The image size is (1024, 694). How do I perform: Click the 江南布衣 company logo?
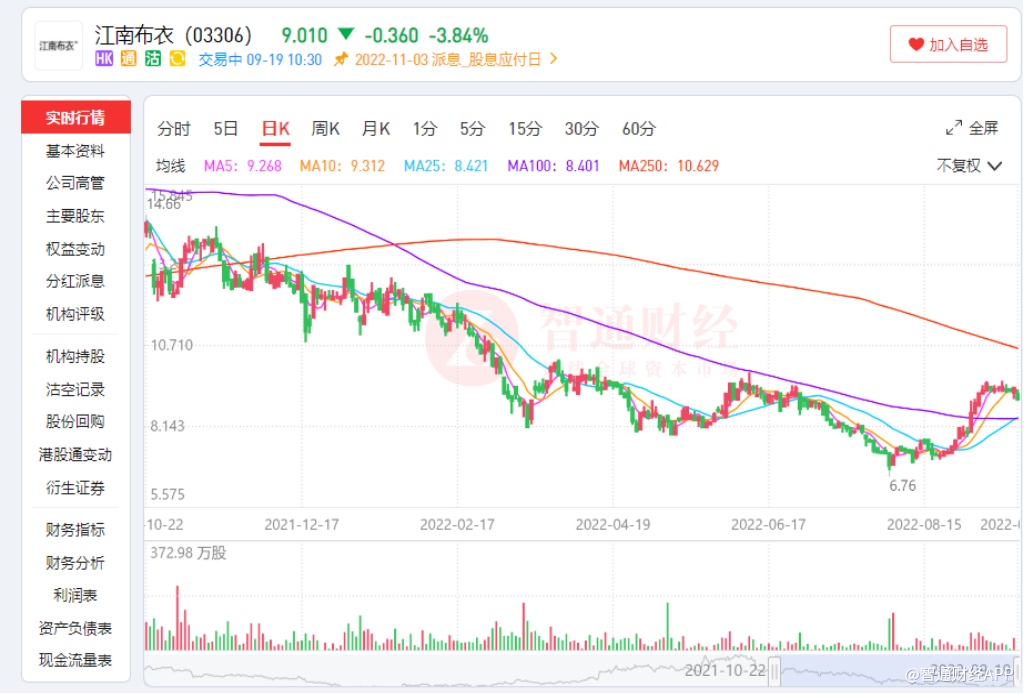point(59,46)
